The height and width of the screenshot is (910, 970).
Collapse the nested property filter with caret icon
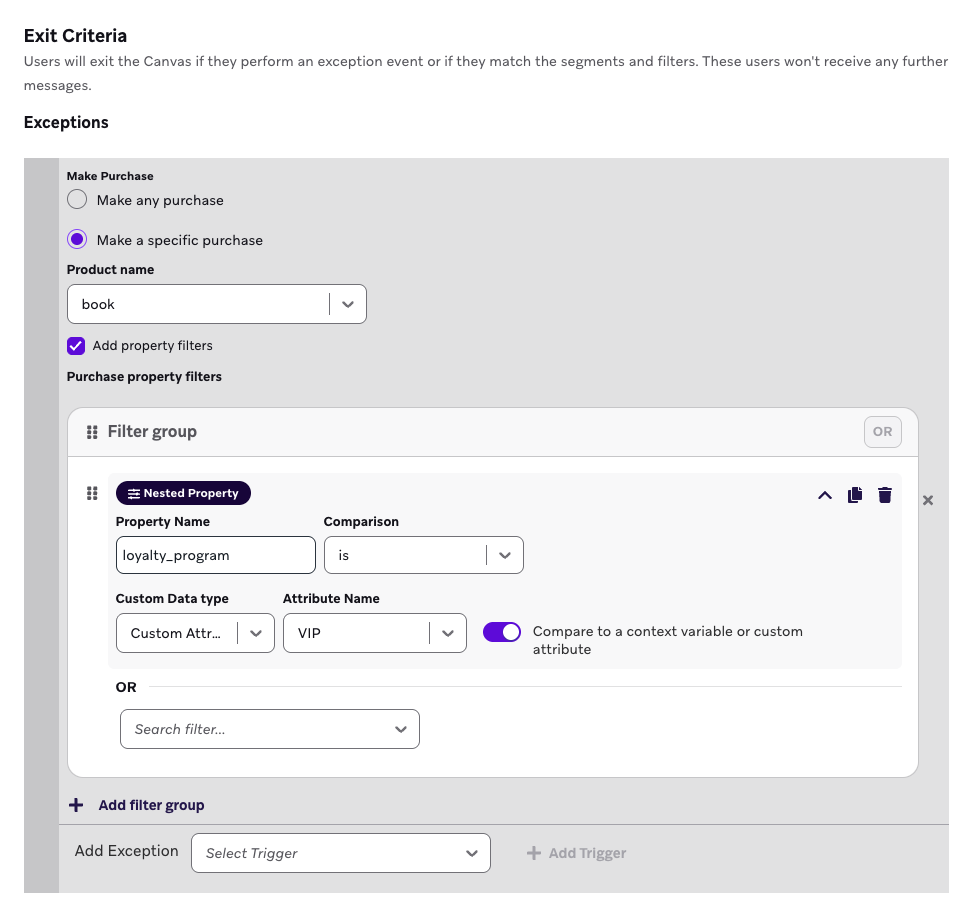tap(825, 495)
